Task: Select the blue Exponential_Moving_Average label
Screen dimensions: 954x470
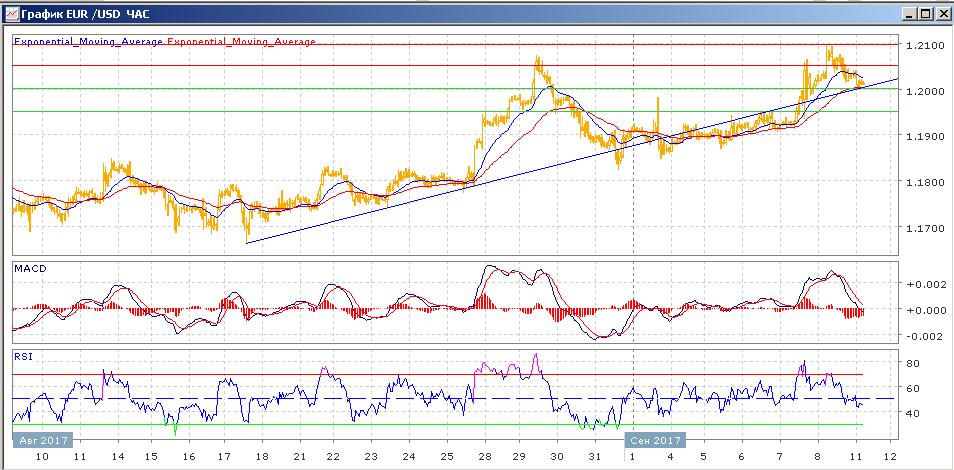Action: [88, 41]
